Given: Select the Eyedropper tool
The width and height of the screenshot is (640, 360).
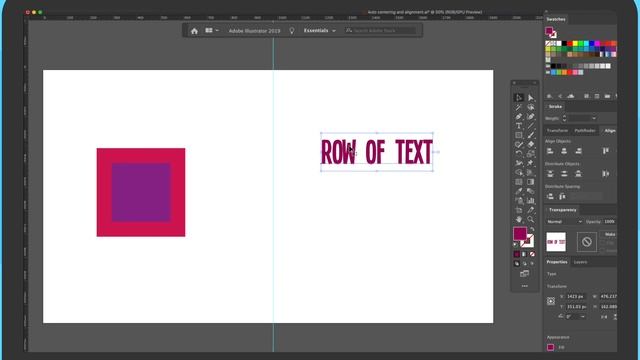Looking at the screenshot, I should pyautogui.click(x=519, y=191).
